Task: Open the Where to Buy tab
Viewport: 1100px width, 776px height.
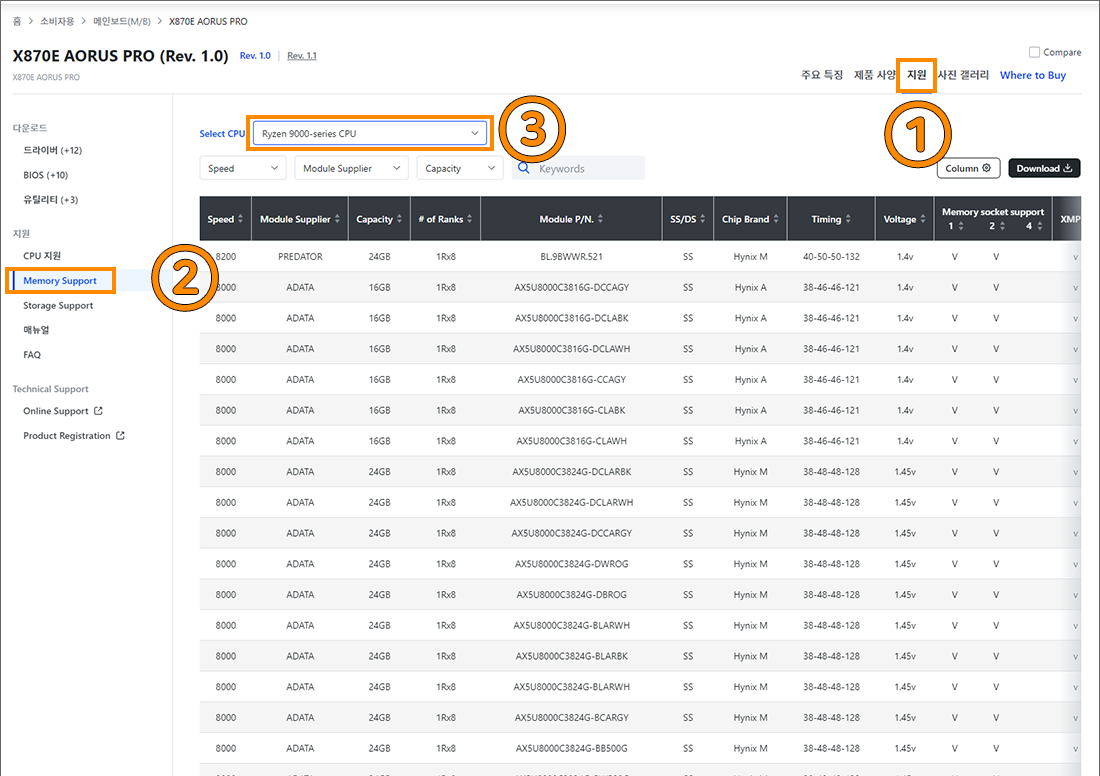Action: click(x=1033, y=75)
